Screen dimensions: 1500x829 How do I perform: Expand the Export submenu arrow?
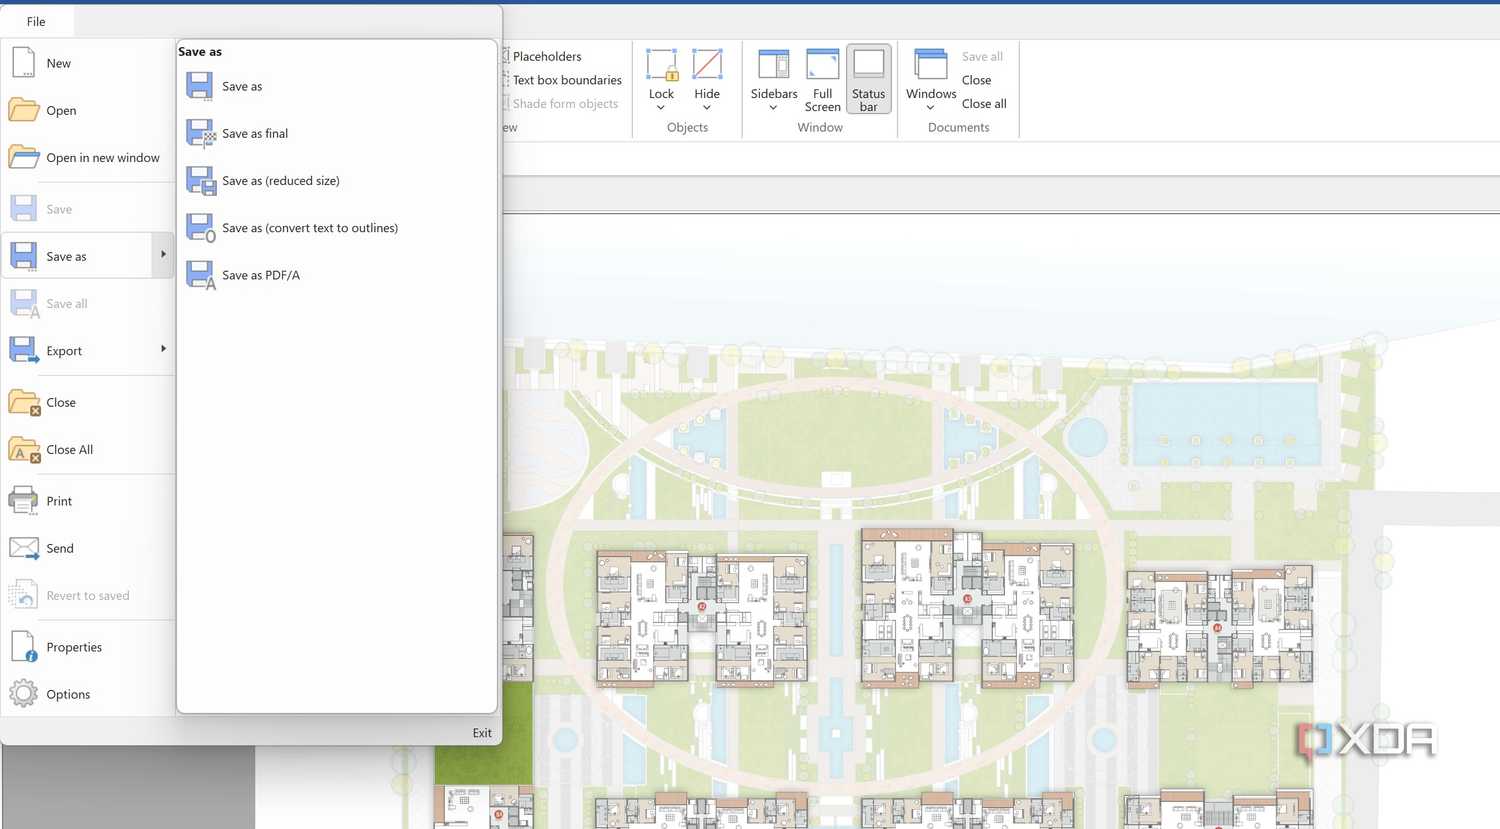163,349
